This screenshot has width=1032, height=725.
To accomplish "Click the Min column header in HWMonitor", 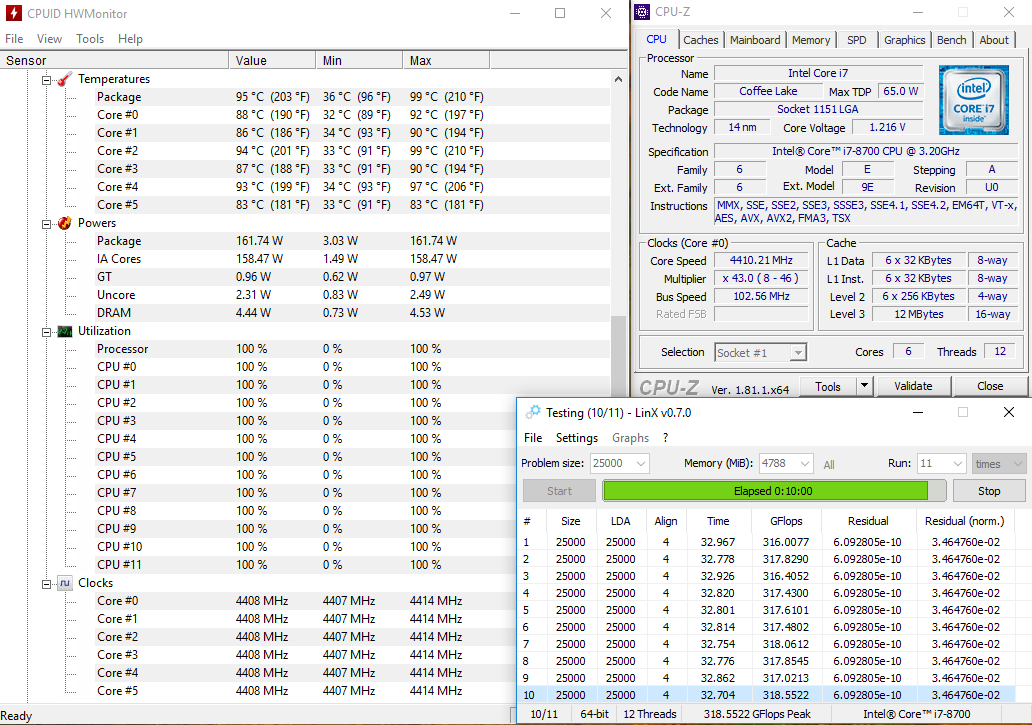I will pyautogui.click(x=359, y=61).
